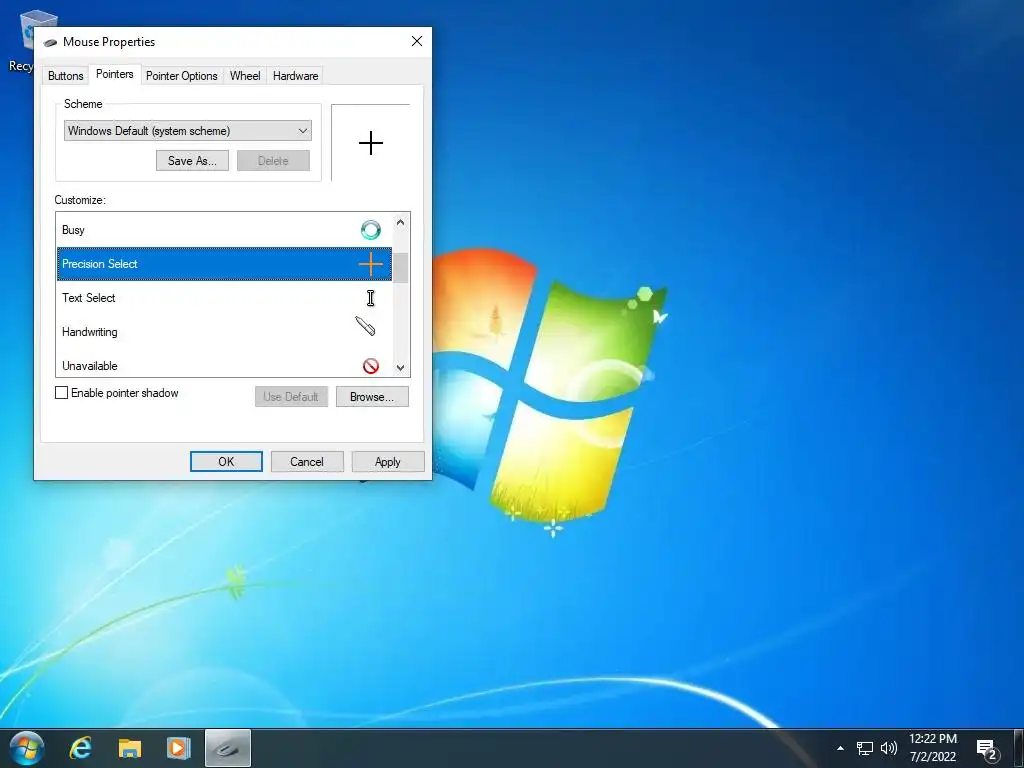Click the Busy ring cursor icon
The height and width of the screenshot is (768, 1024).
370,230
